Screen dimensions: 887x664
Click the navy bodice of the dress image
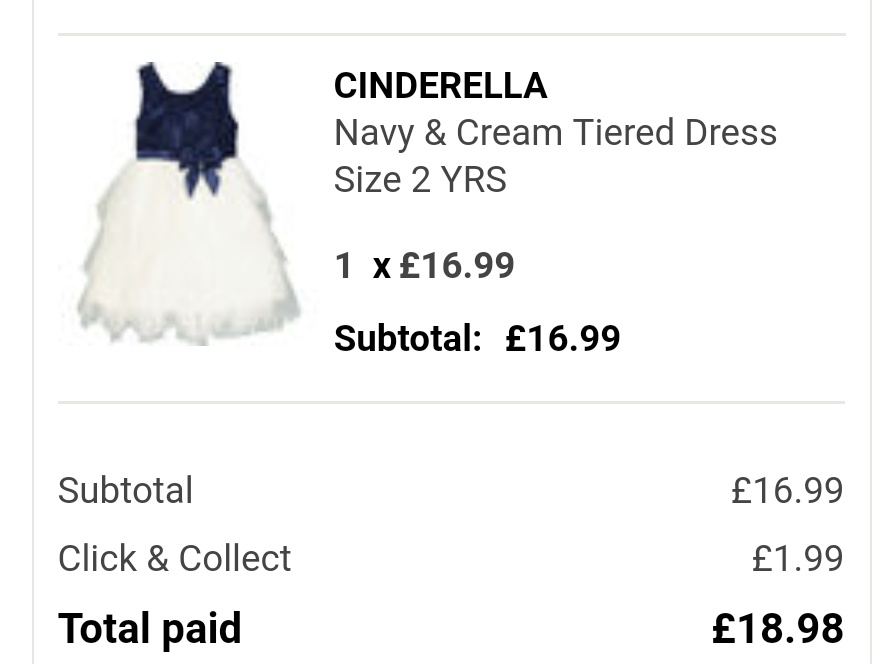pos(186,110)
